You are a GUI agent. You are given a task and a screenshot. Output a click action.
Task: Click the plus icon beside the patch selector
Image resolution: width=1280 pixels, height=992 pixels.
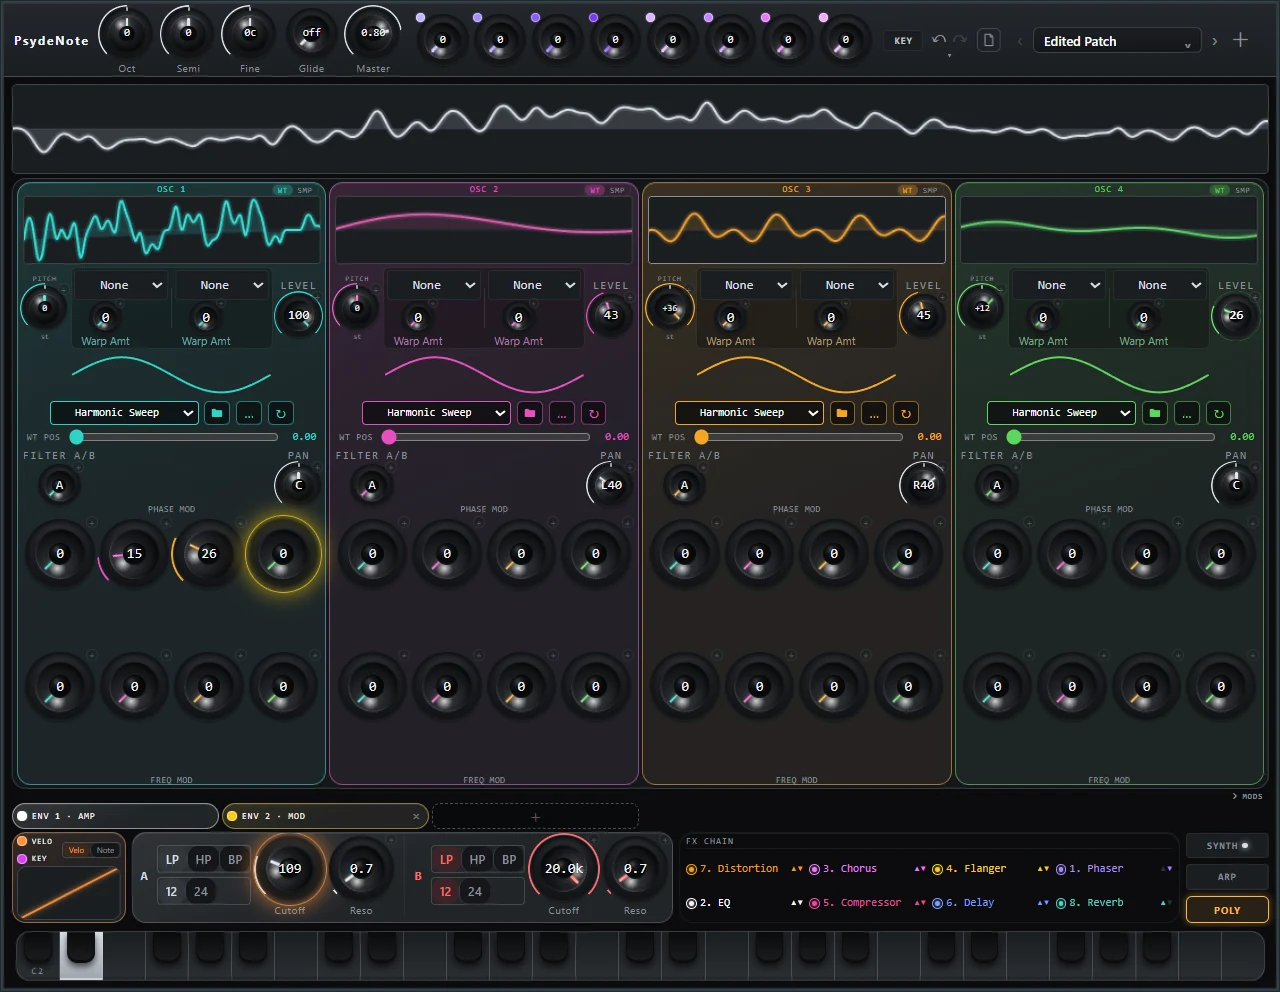click(1241, 40)
